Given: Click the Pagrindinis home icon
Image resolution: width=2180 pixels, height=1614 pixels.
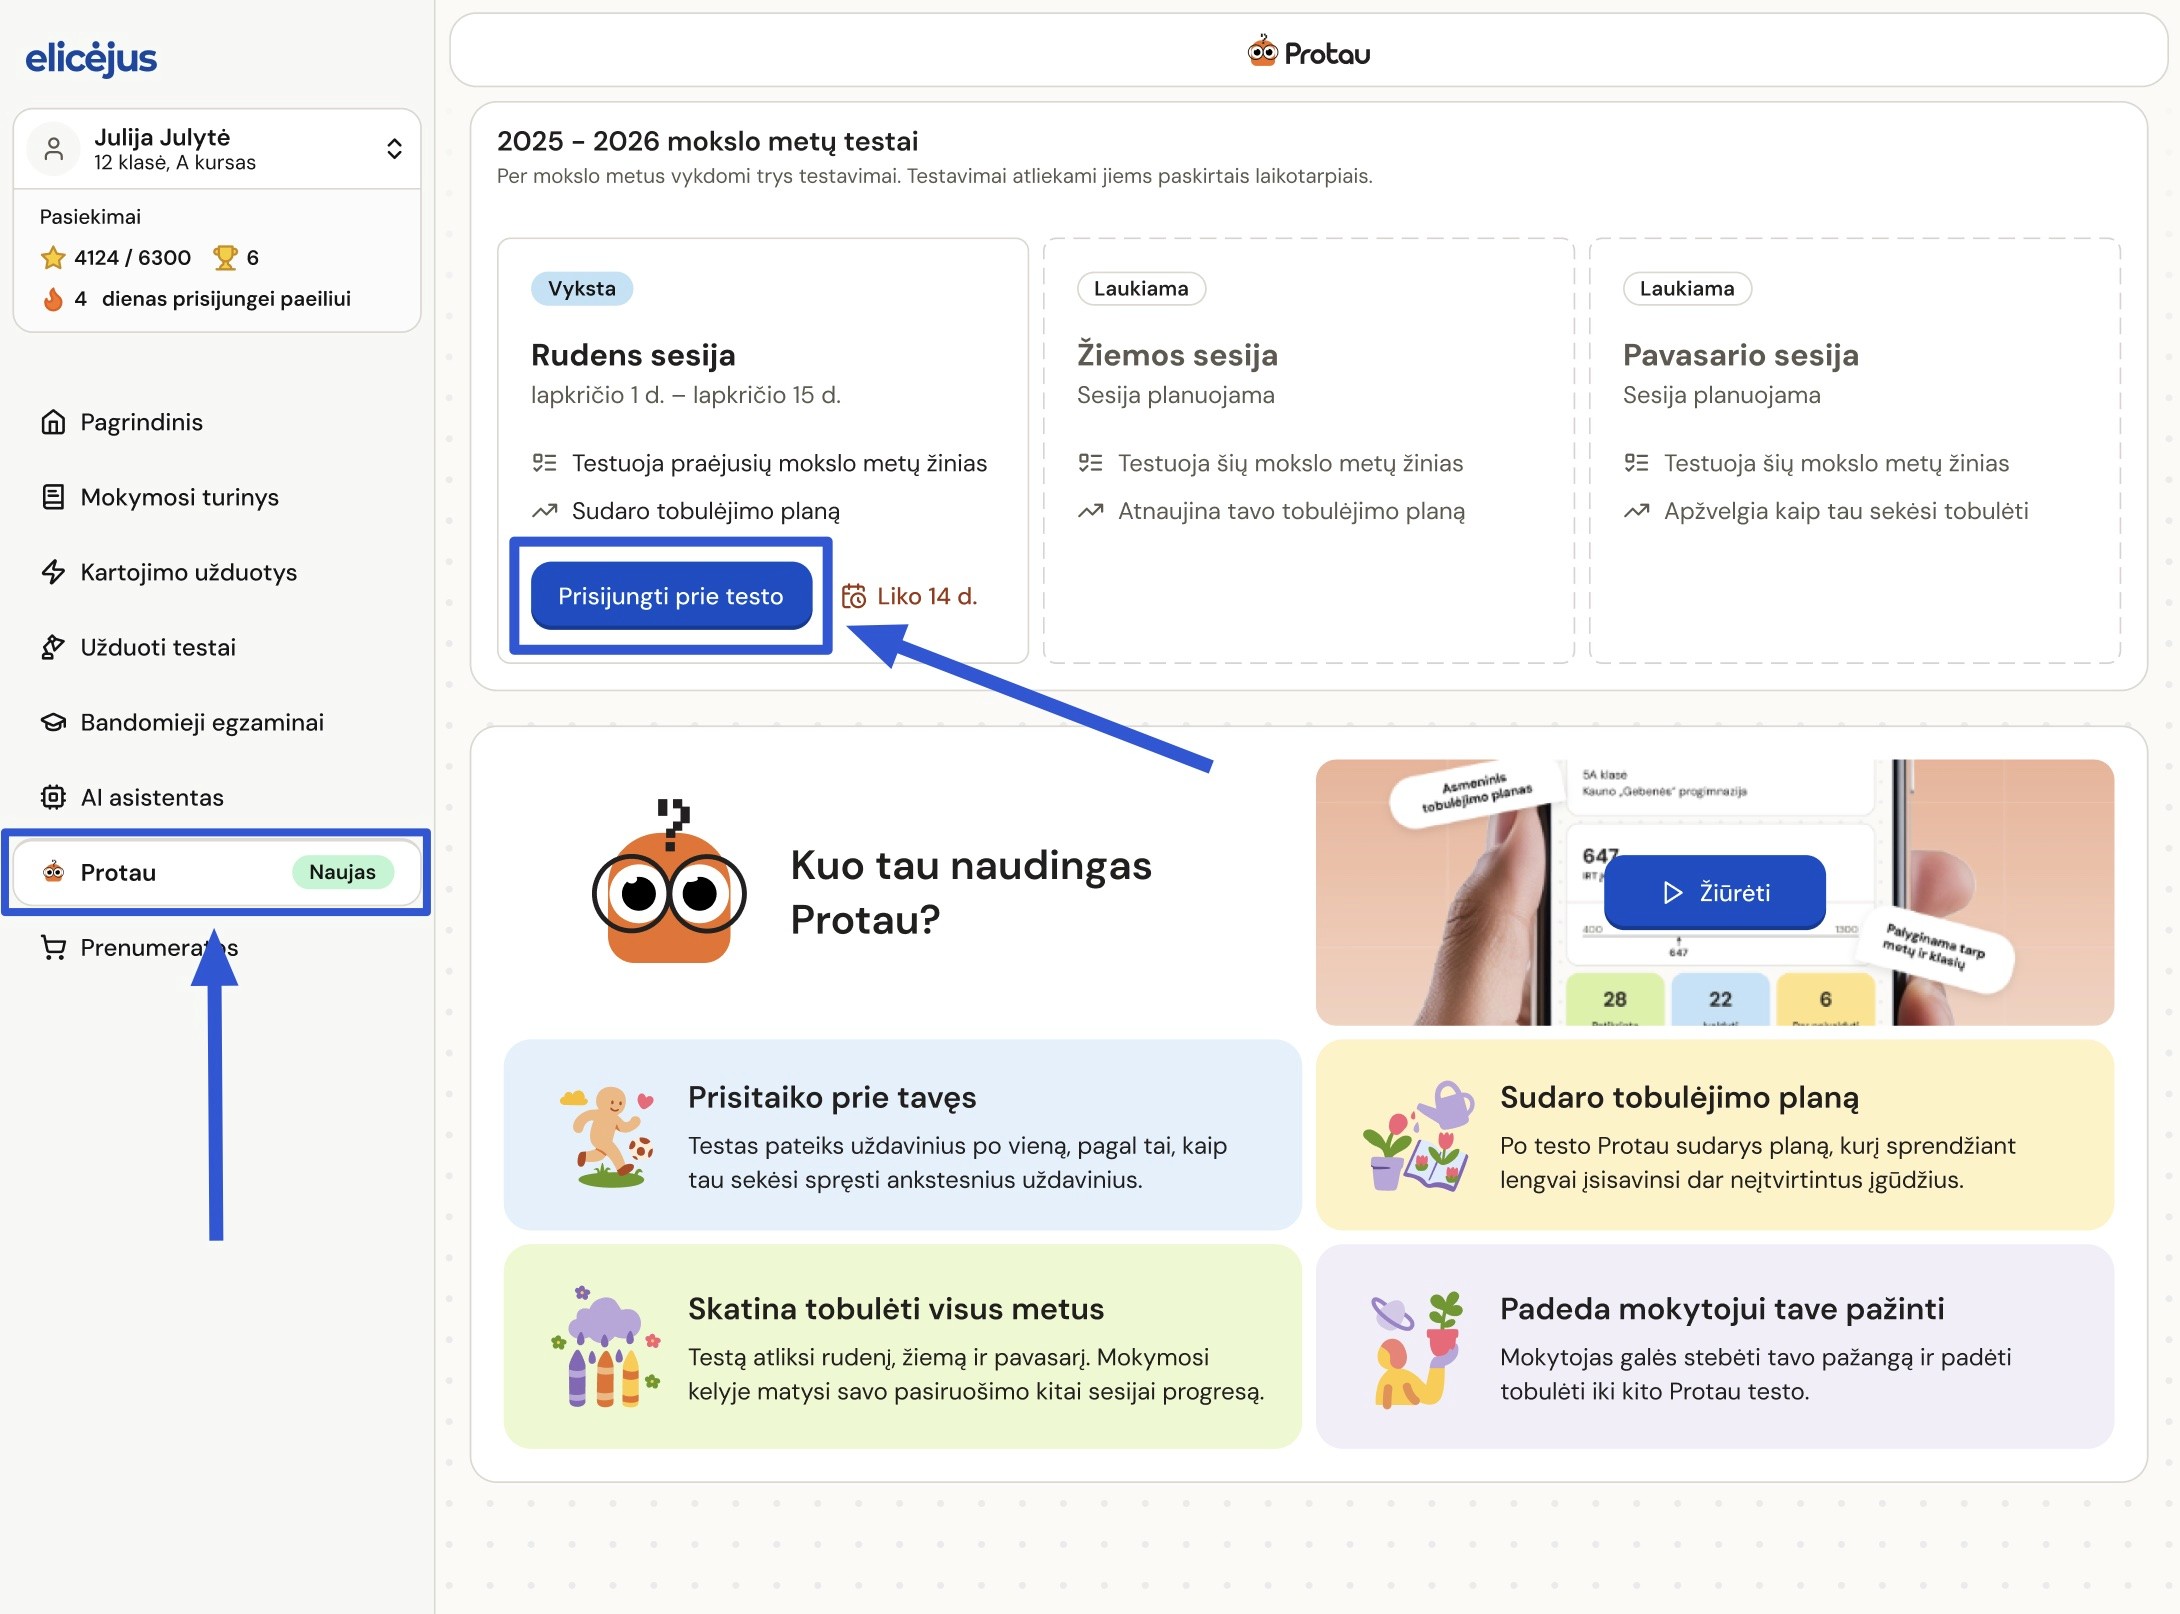Looking at the screenshot, I should click(53, 422).
